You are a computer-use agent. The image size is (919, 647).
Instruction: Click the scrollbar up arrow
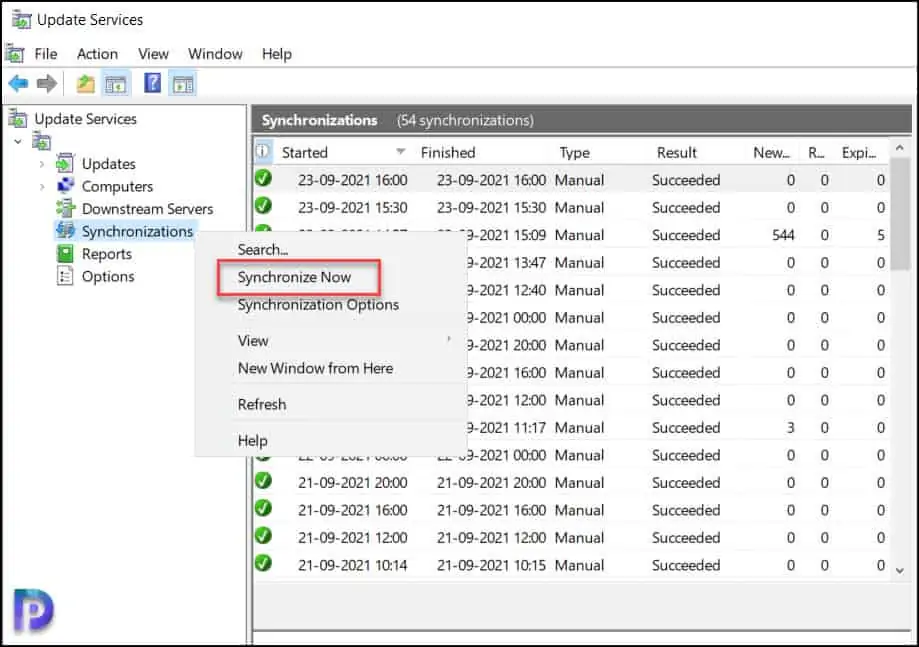pos(900,148)
